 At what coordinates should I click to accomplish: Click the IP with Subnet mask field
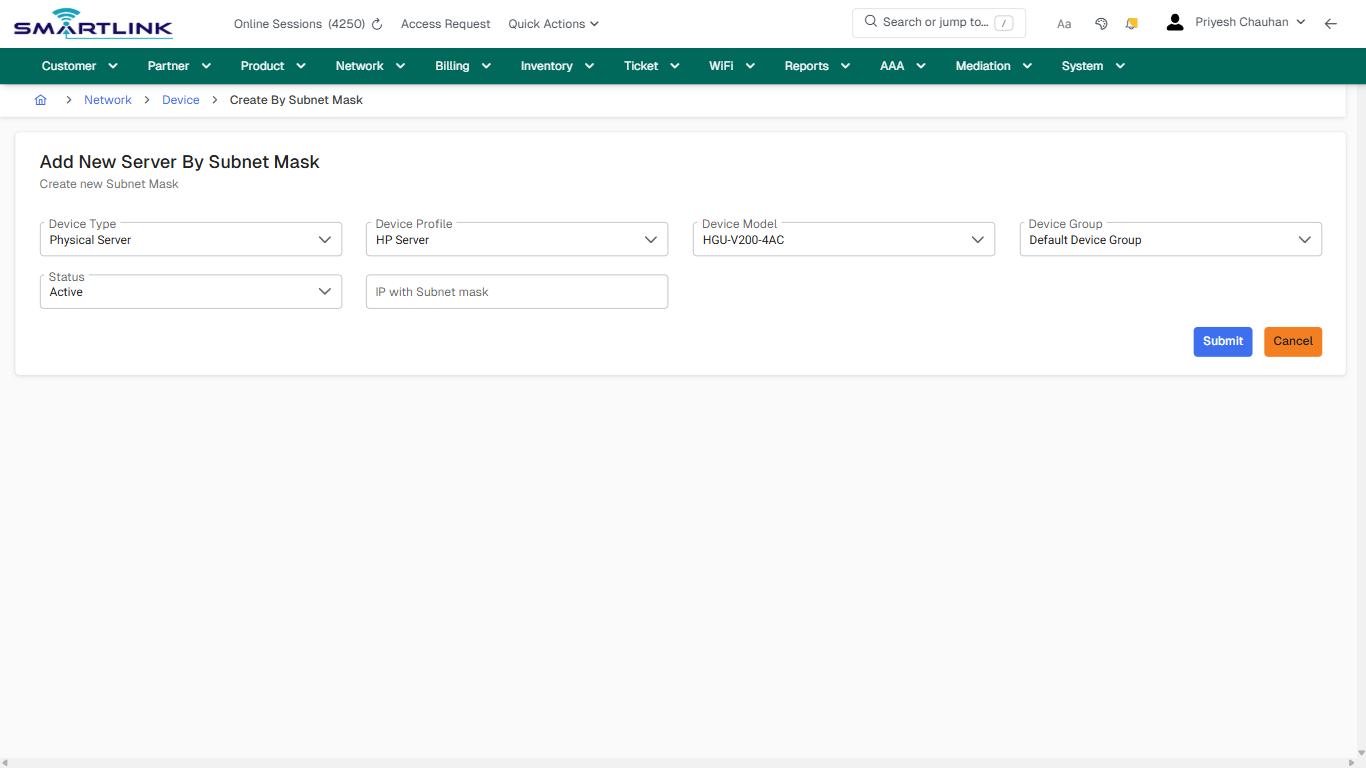(x=516, y=291)
